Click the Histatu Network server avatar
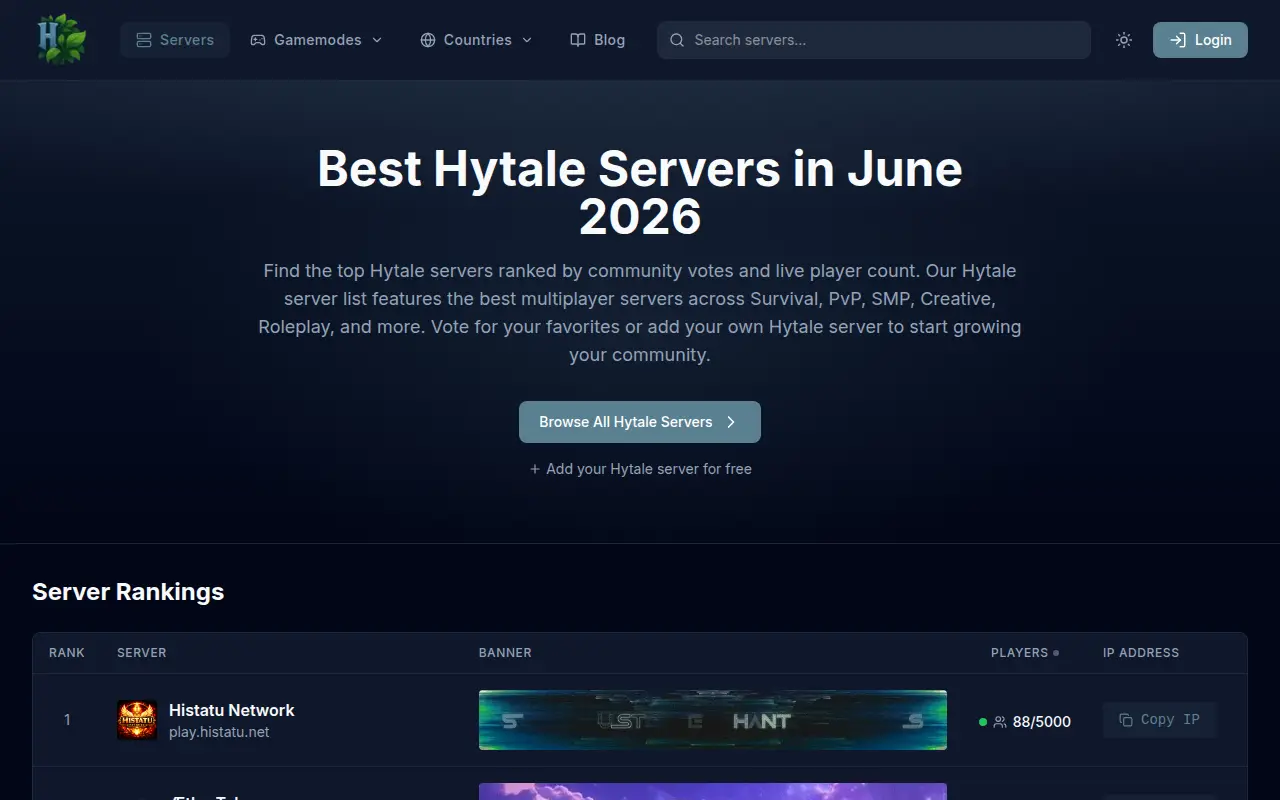 click(x=137, y=720)
